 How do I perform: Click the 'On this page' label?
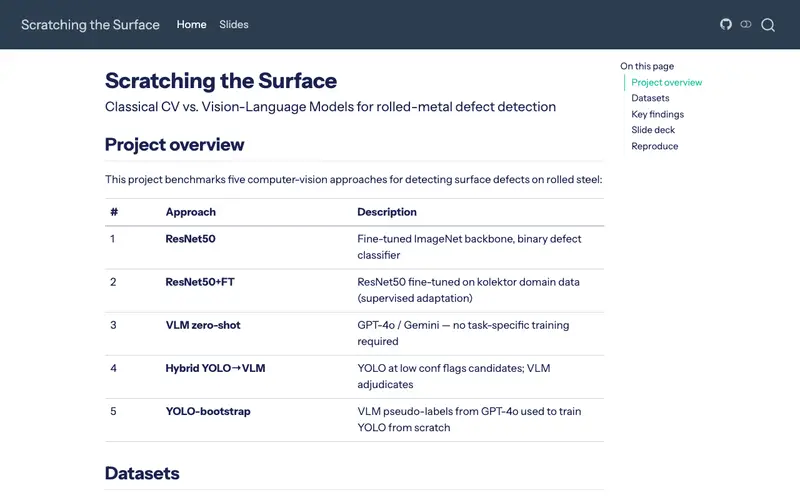pyautogui.click(x=647, y=66)
